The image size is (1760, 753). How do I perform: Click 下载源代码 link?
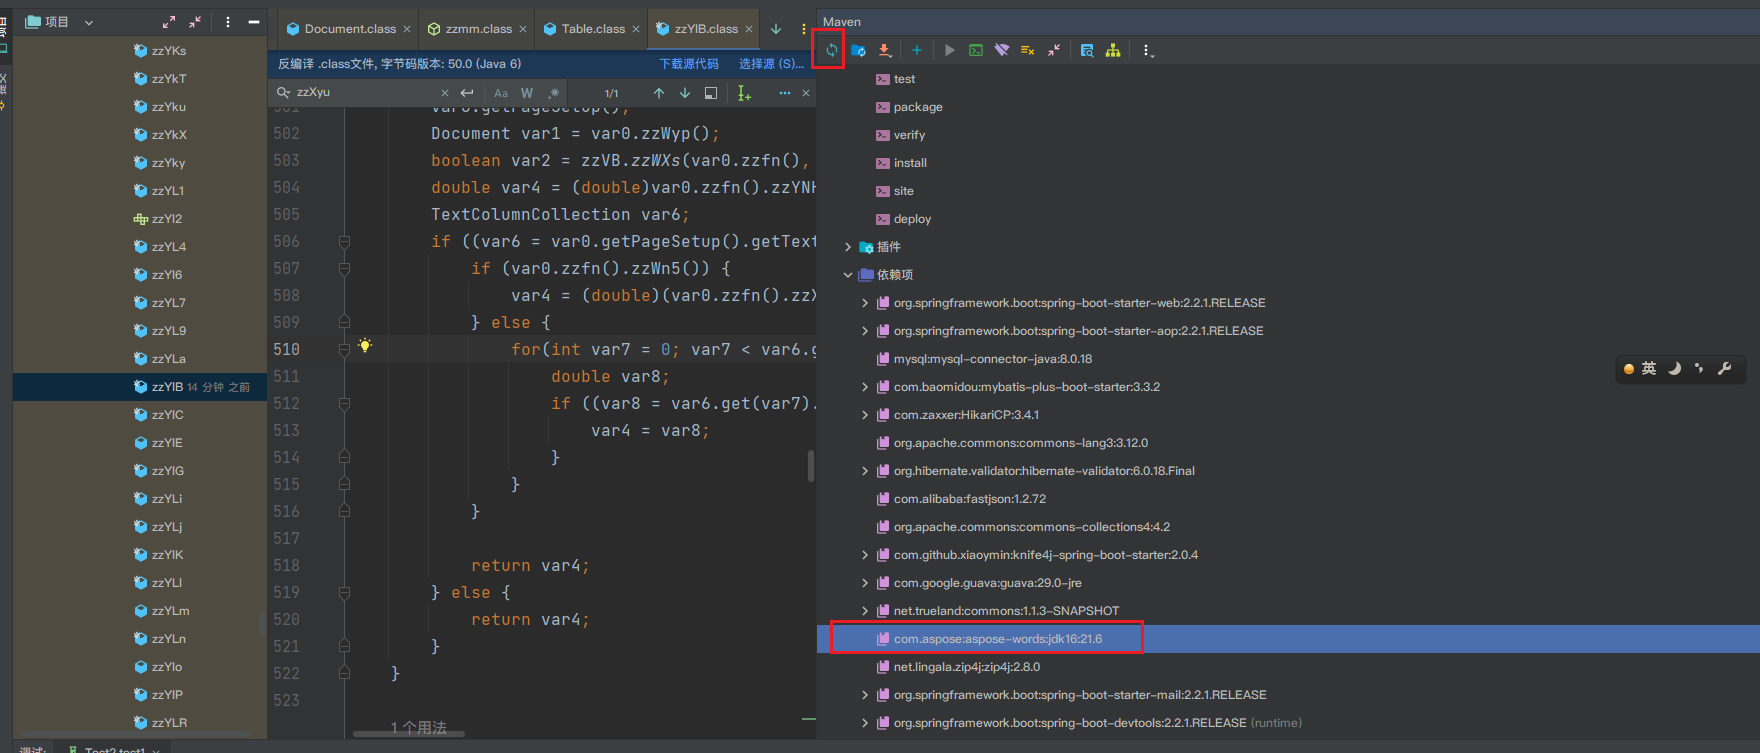(x=689, y=64)
